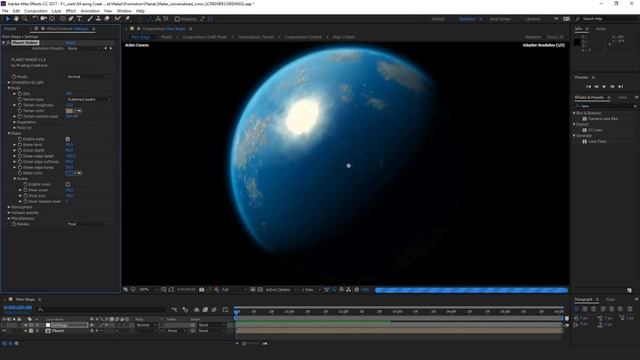Select the Zoom tool in toolbar
640x360 pixels.
click(x=25, y=19)
